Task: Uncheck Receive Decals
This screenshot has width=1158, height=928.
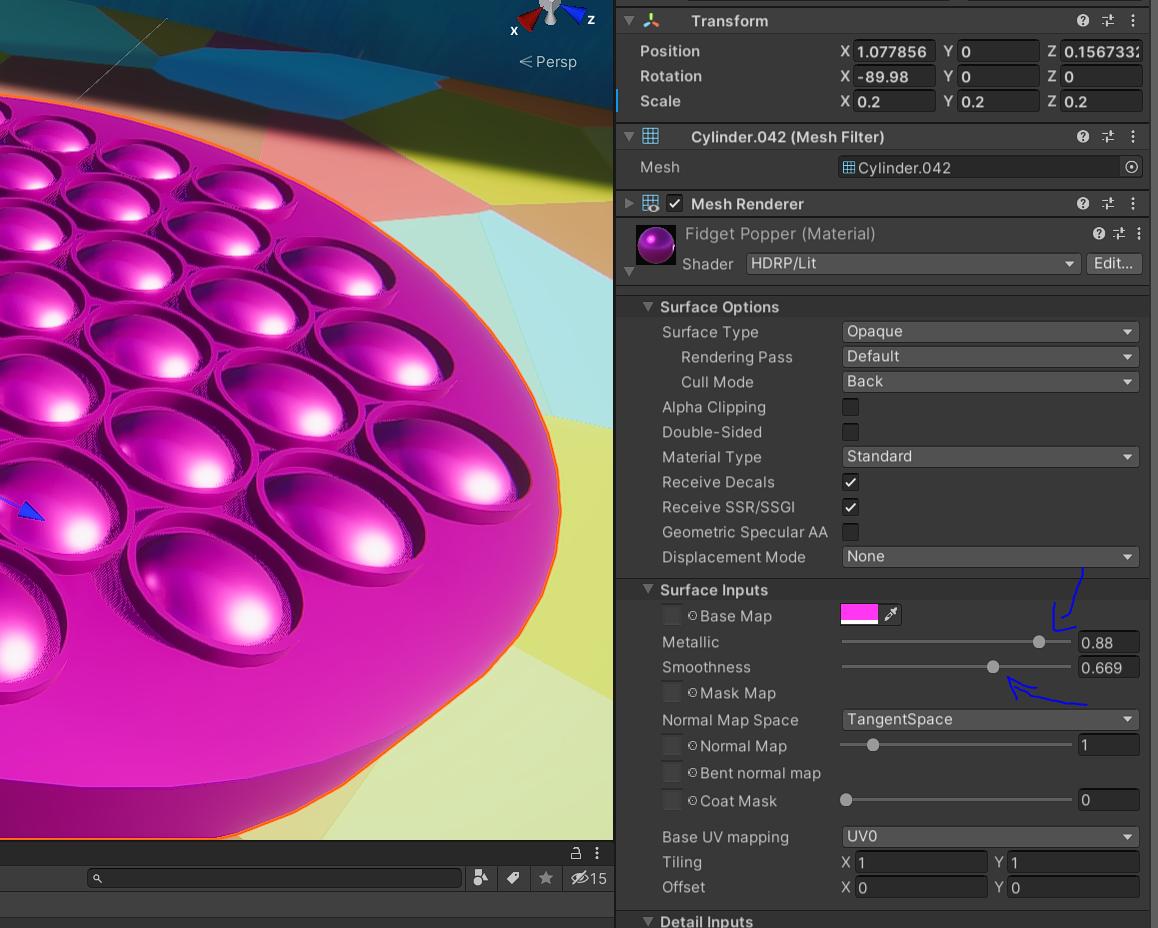Action: 850,482
